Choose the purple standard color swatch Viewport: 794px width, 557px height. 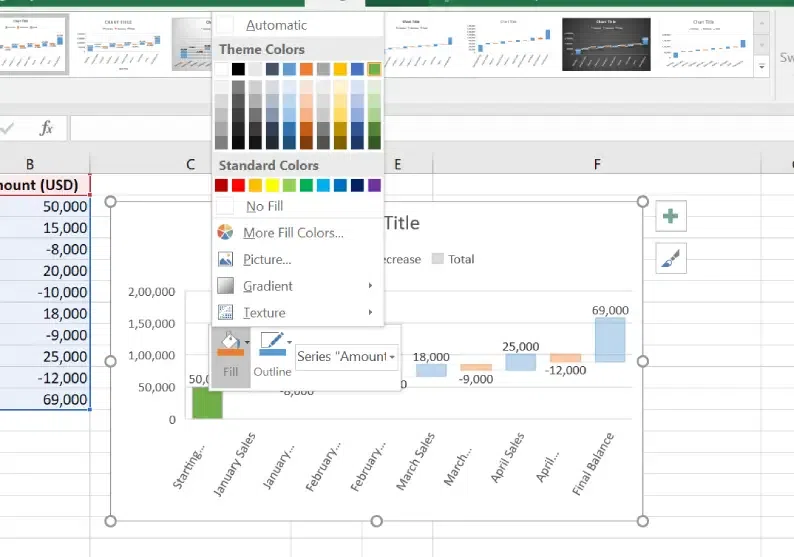point(374,185)
